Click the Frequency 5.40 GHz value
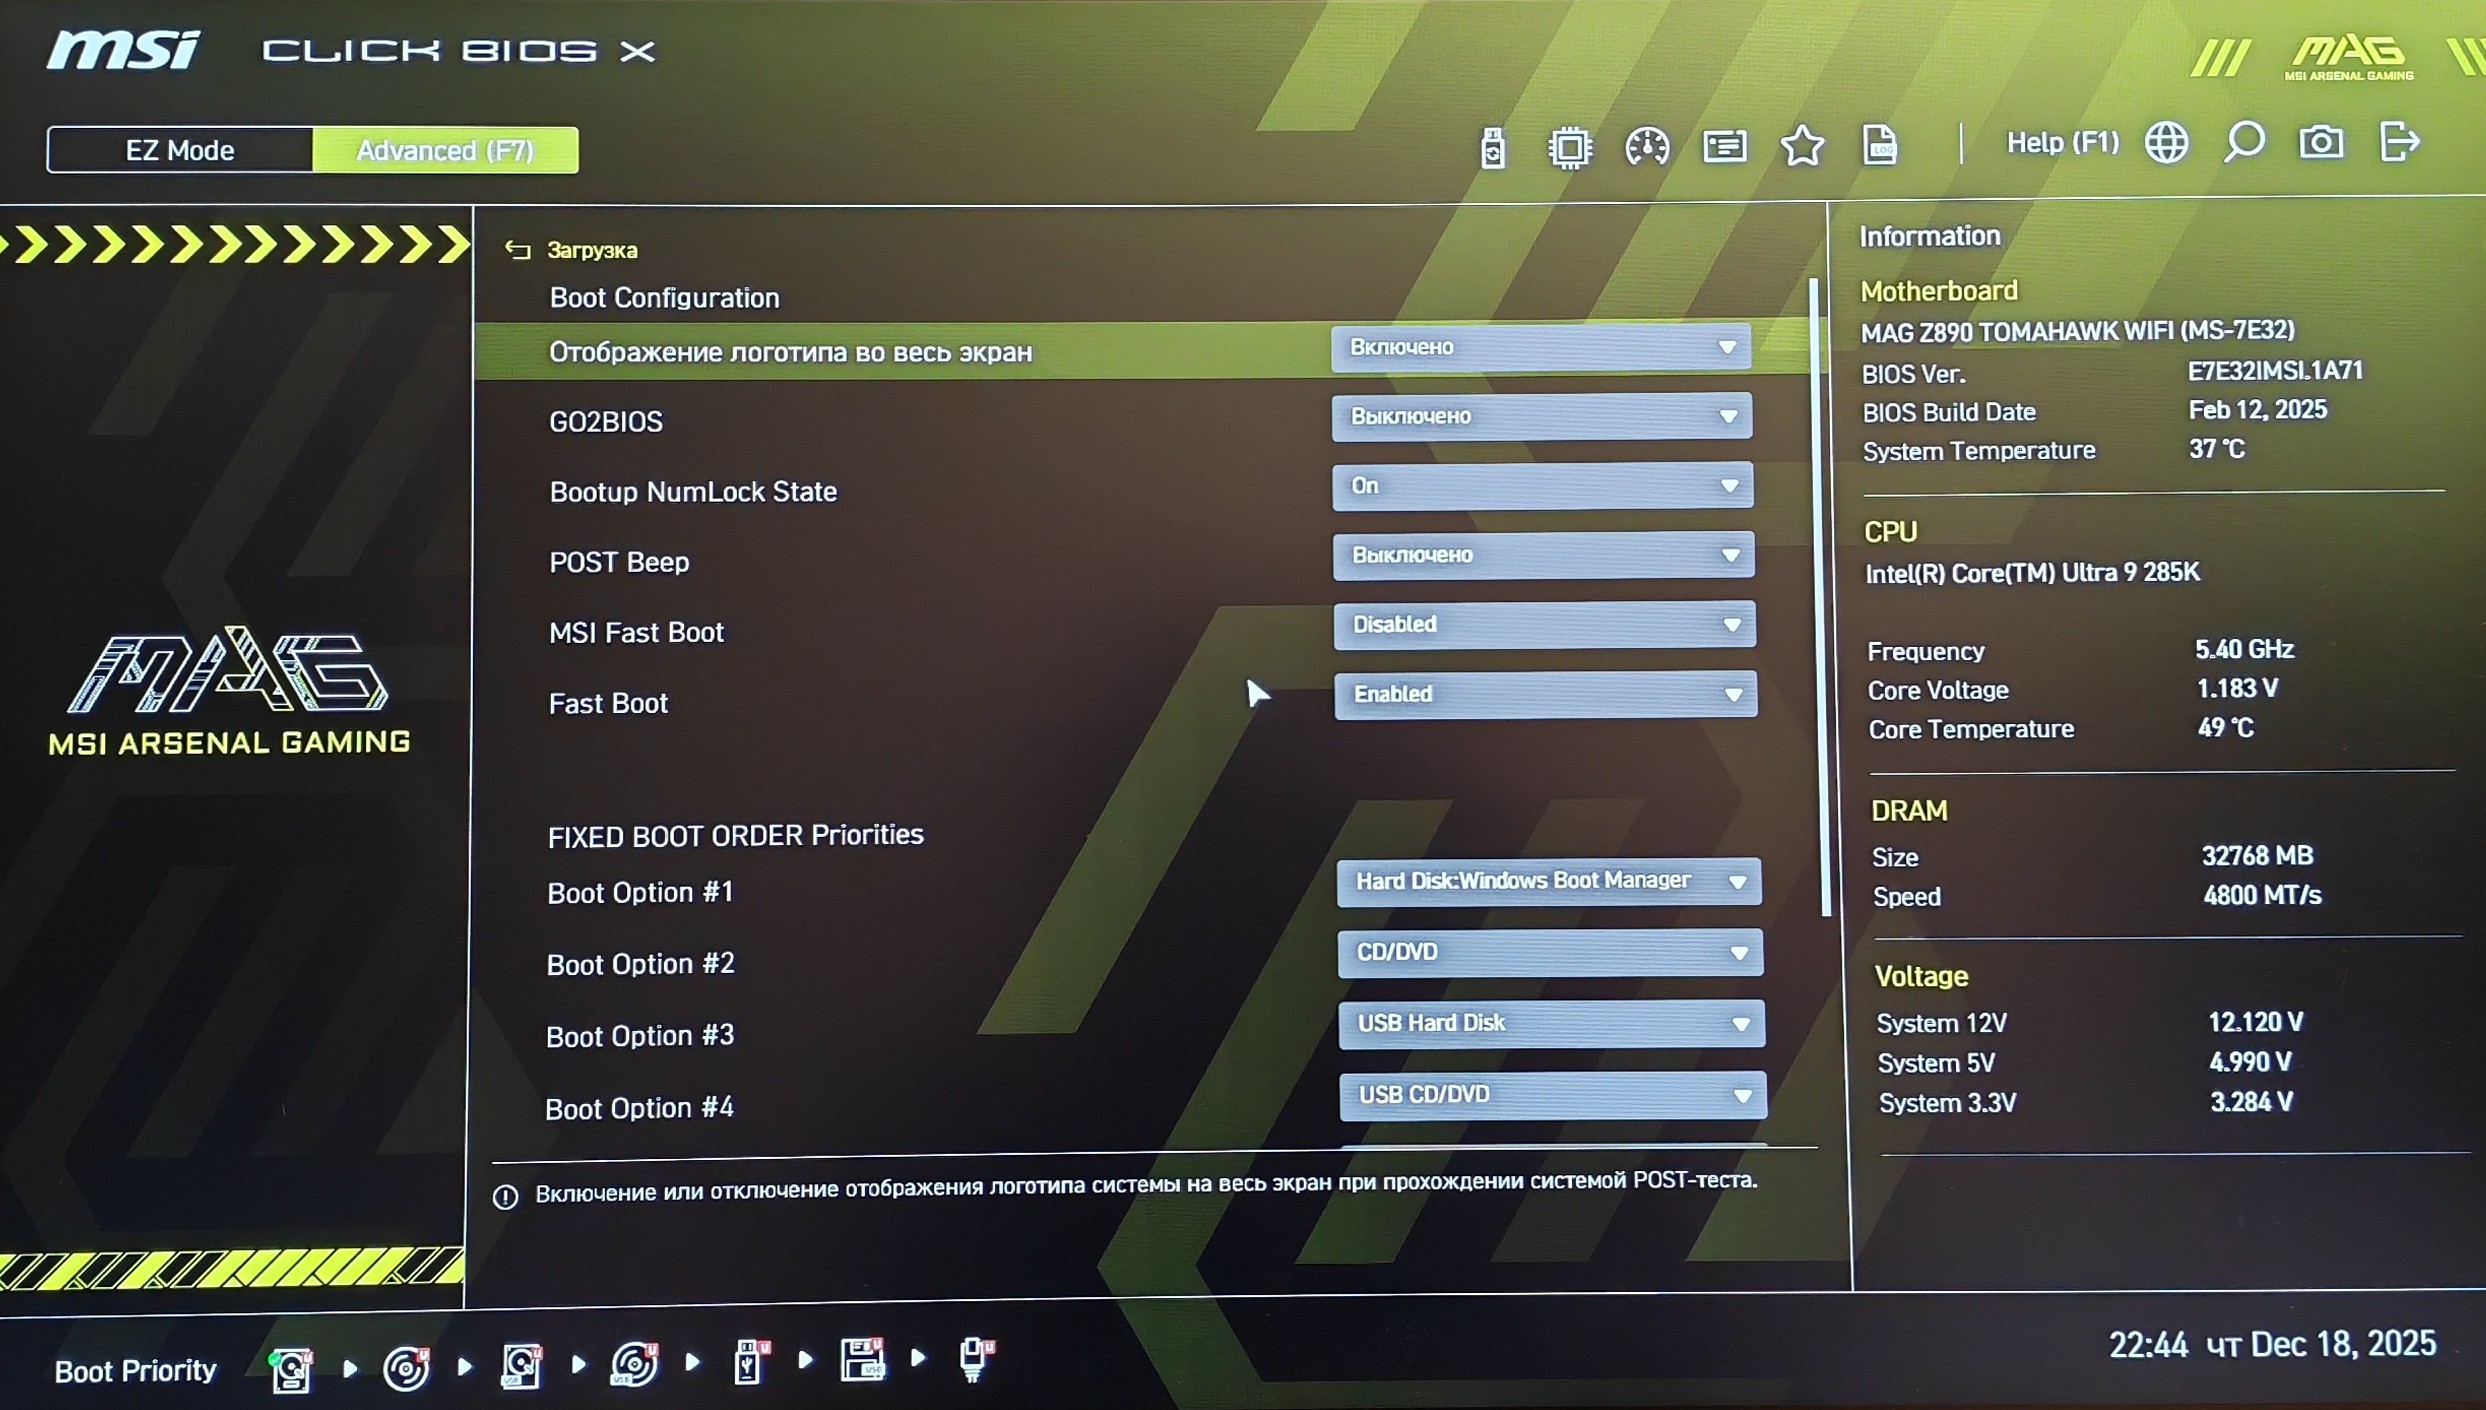Screen dimensions: 2486x1410 (x=2244, y=650)
